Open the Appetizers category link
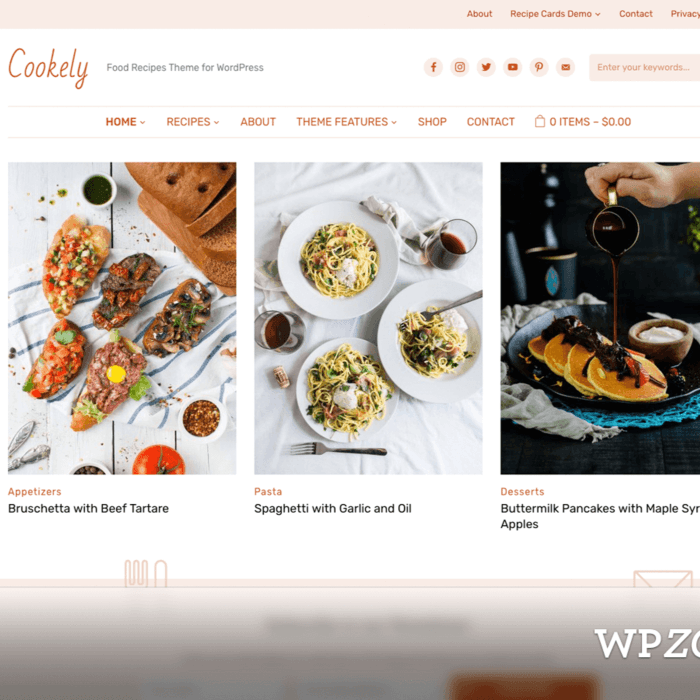This screenshot has height=700, width=700. click(x=34, y=492)
